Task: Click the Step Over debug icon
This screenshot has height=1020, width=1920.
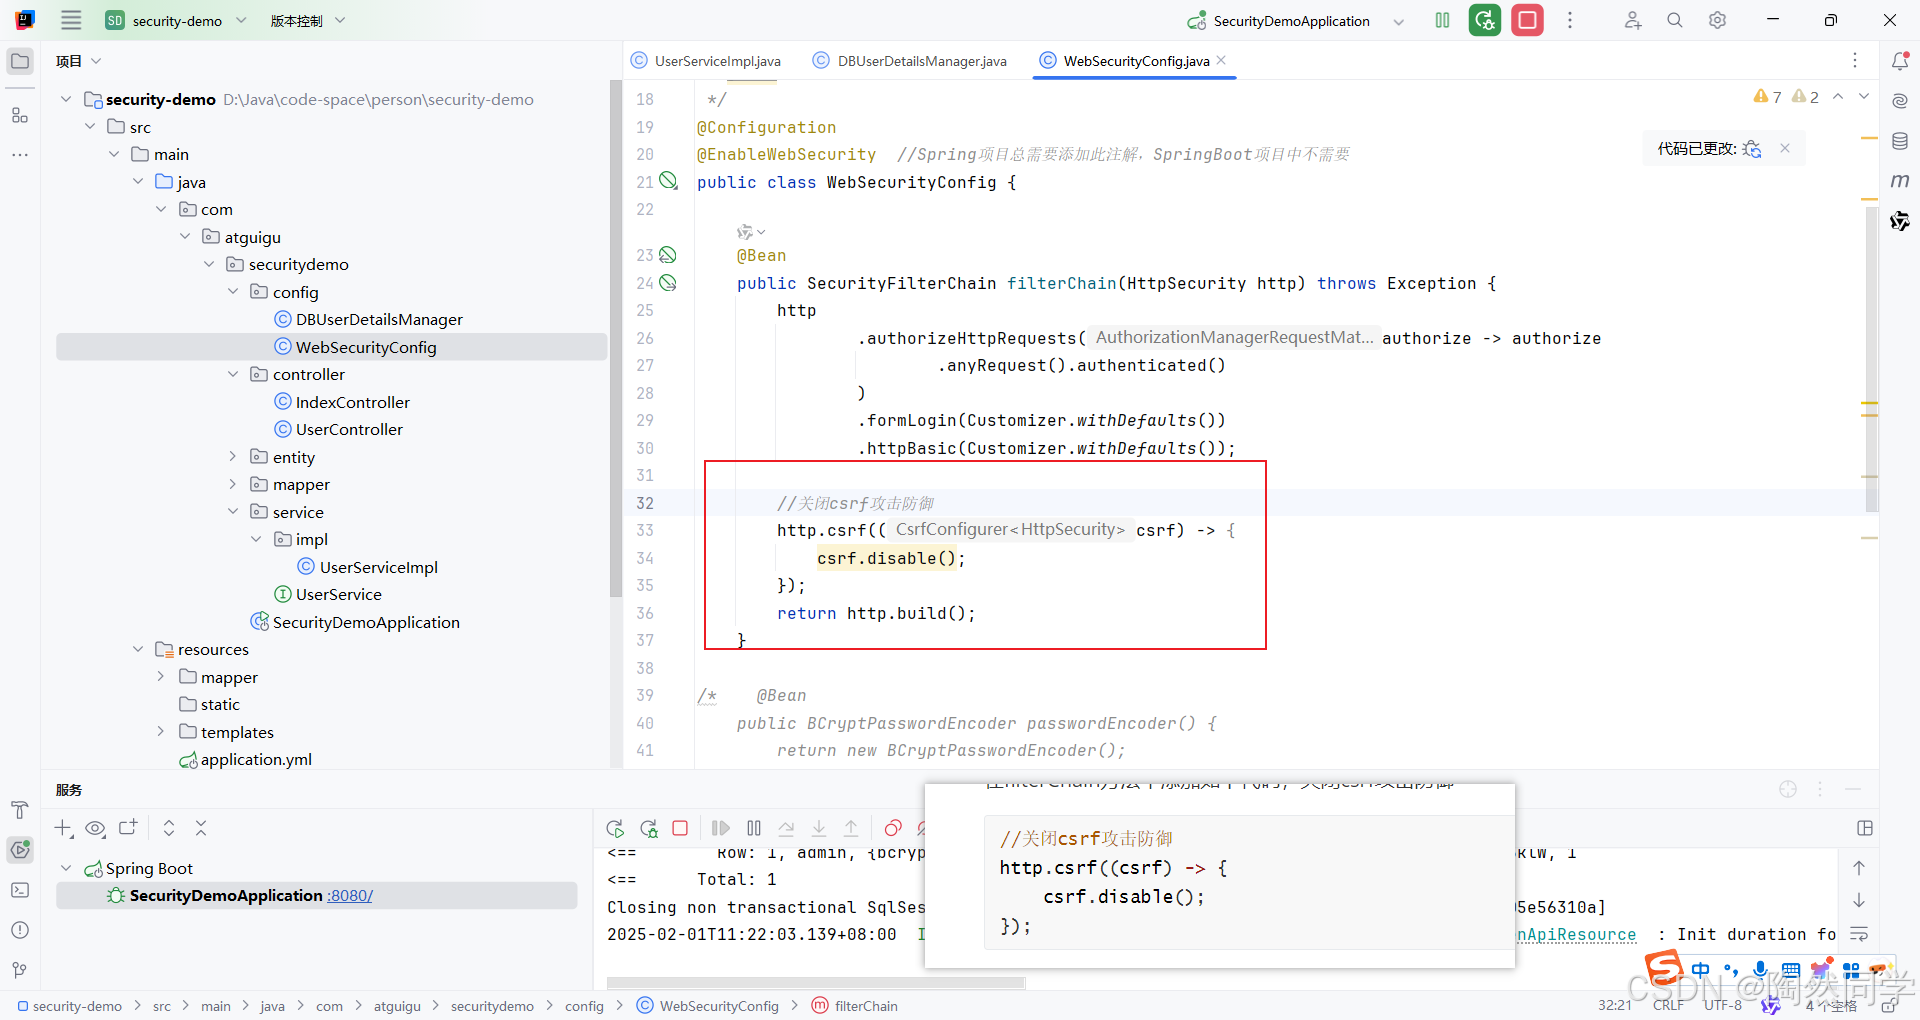Action: point(787,828)
